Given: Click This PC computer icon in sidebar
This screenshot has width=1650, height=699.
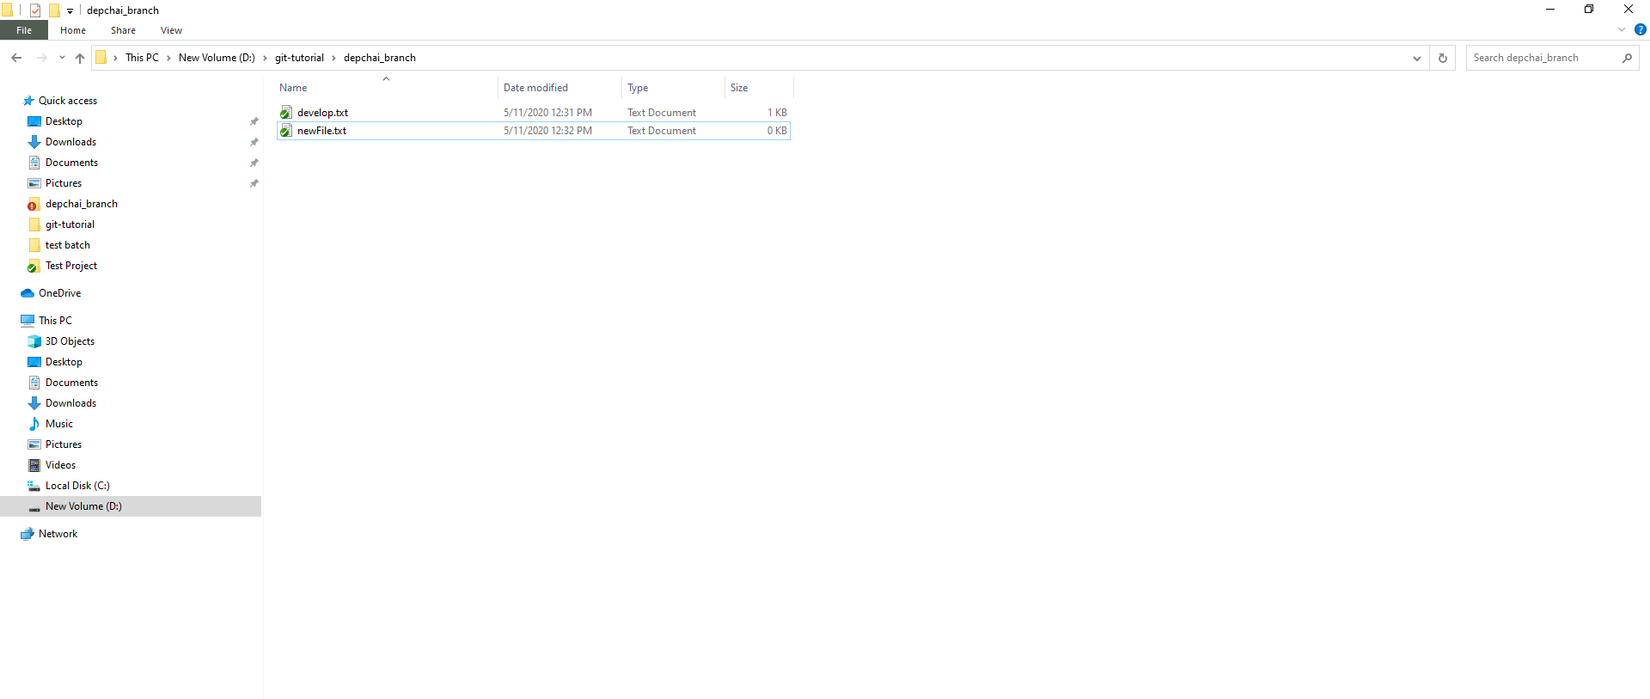Looking at the screenshot, I should point(27,321).
